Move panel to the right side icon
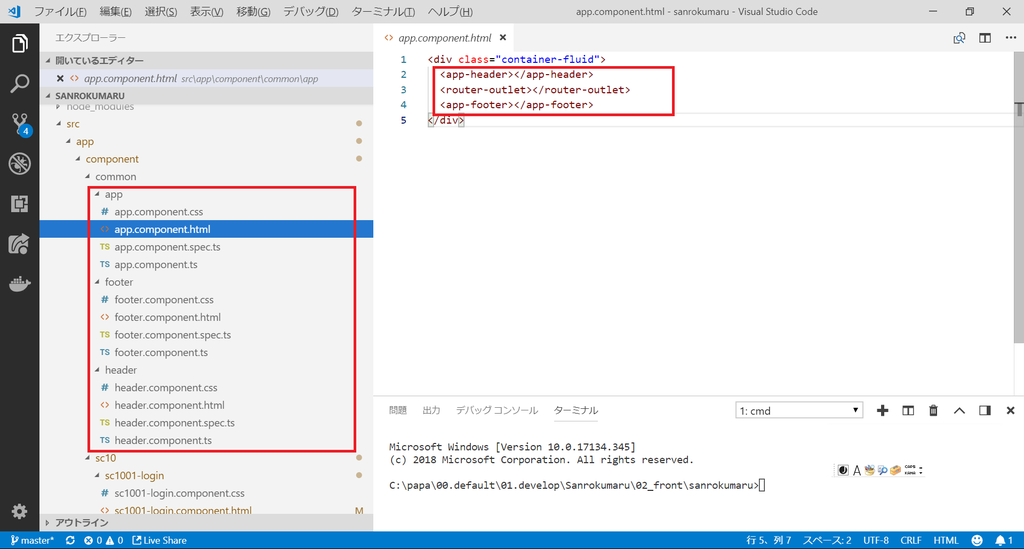This screenshot has width=1024, height=549. pos(985,411)
